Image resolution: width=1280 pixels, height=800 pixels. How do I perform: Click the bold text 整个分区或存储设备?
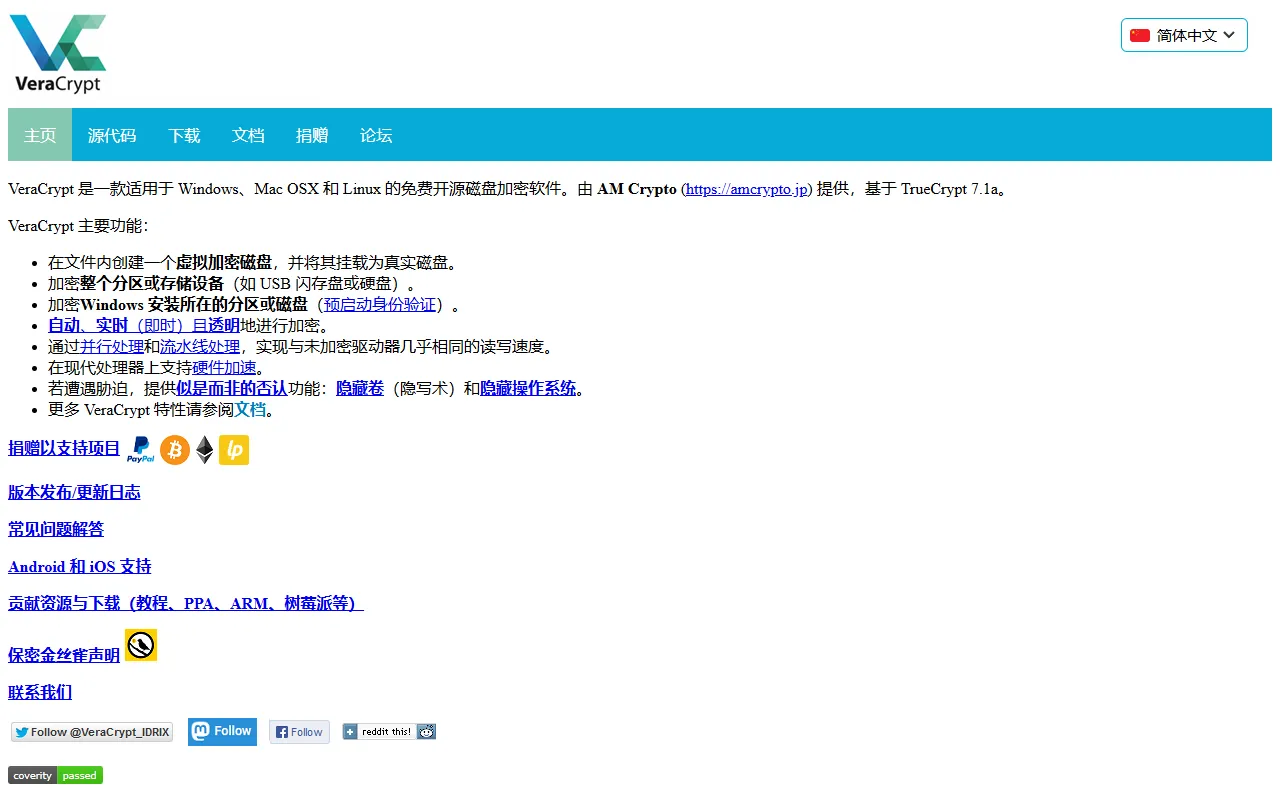tap(152, 284)
